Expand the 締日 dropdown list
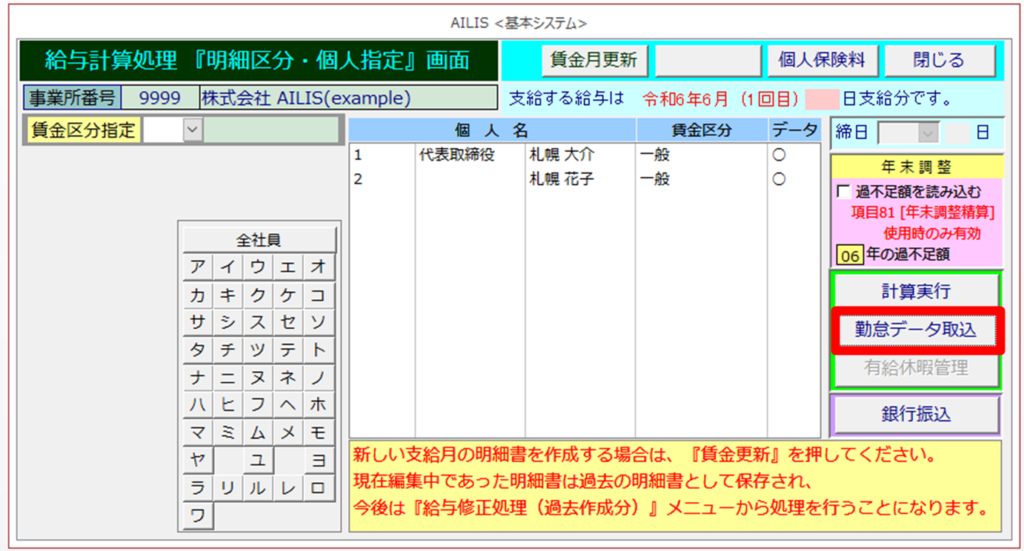 click(928, 131)
